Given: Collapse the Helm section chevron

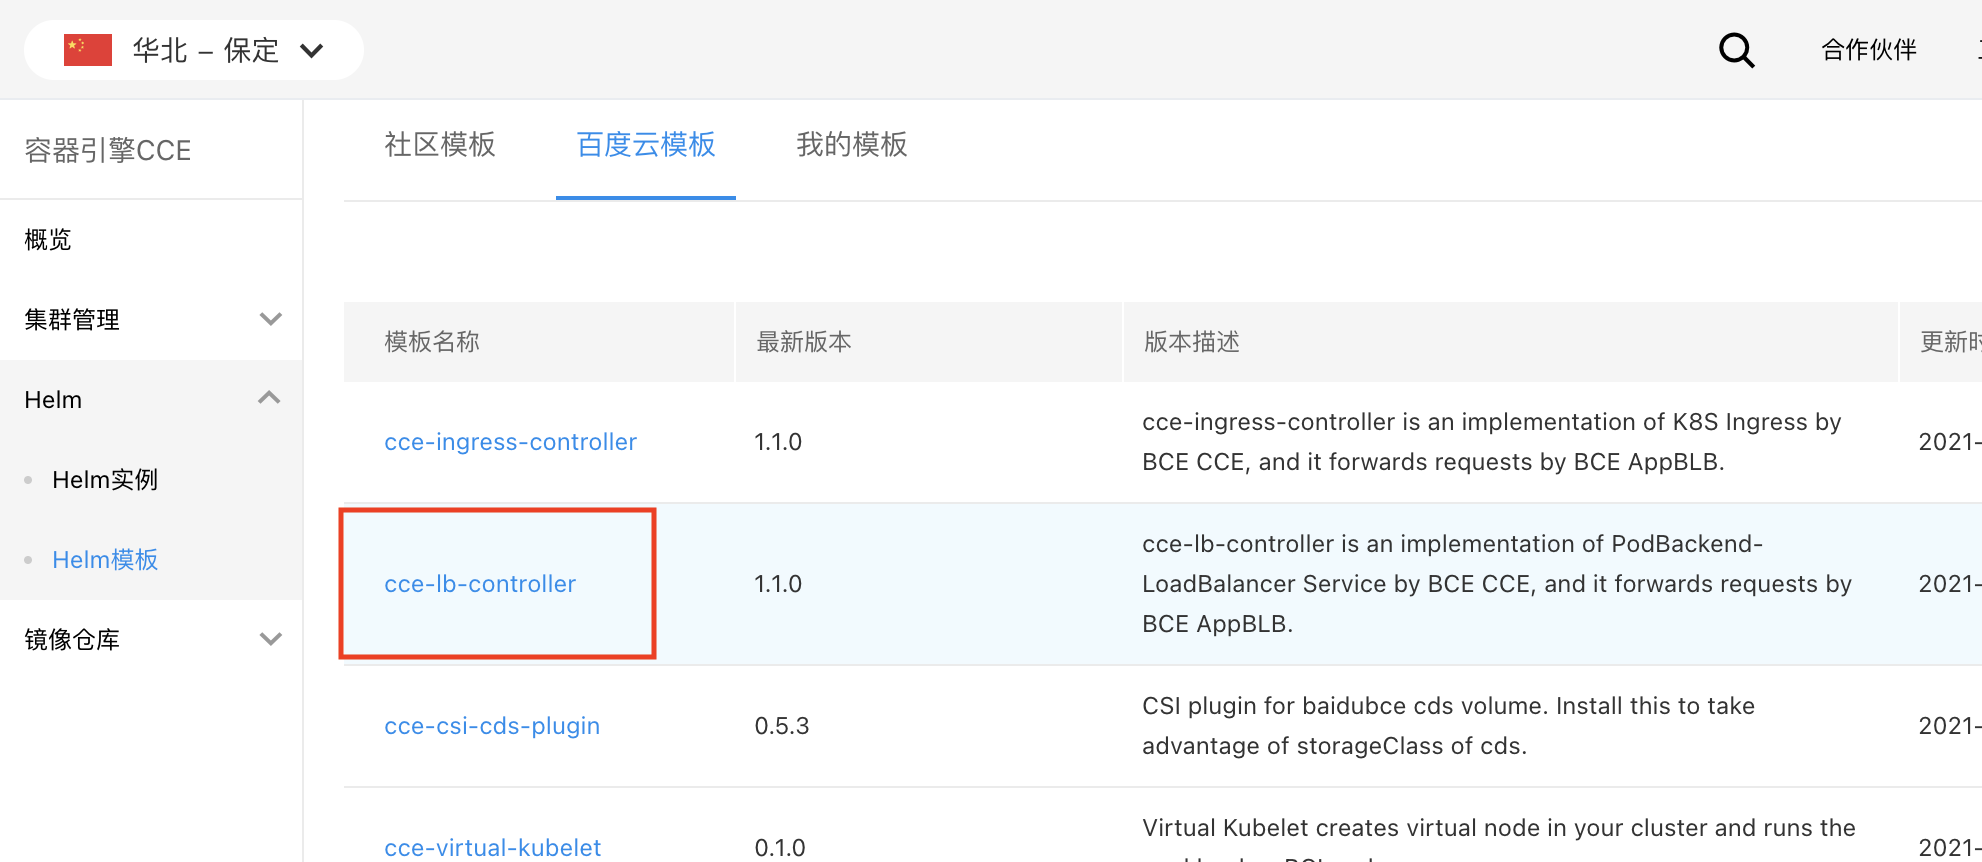Looking at the screenshot, I should (269, 398).
